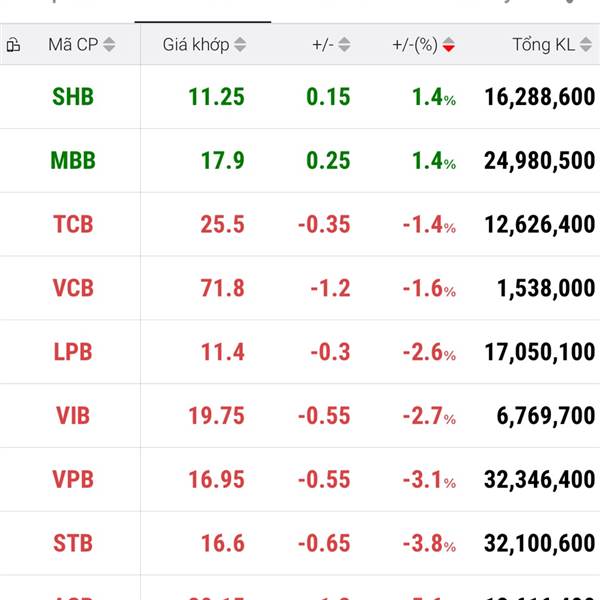The width and height of the screenshot is (600, 600).
Task: Click TCB percent change -1.4%
Action: [x=429, y=224]
